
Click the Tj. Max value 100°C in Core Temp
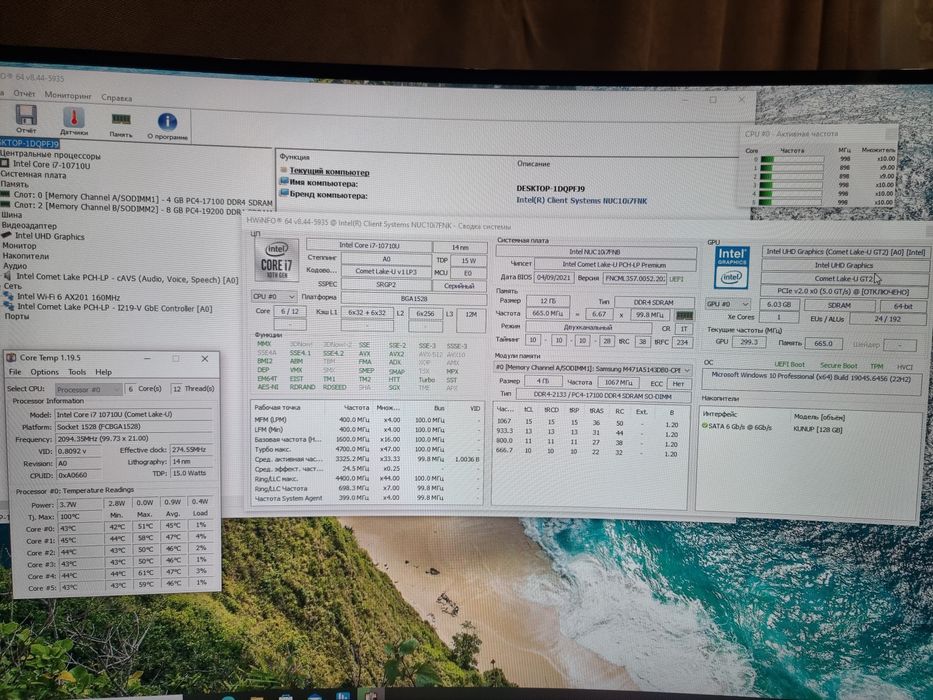[x=80, y=517]
